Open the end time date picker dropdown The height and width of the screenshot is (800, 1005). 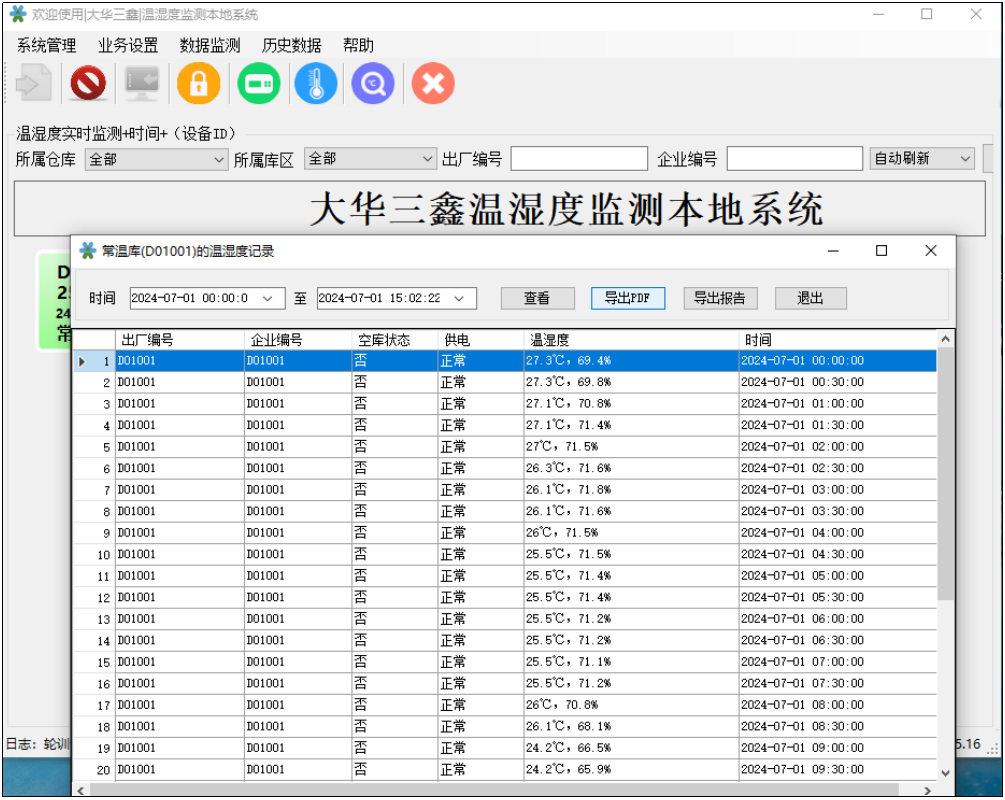click(x=459, y=298)
